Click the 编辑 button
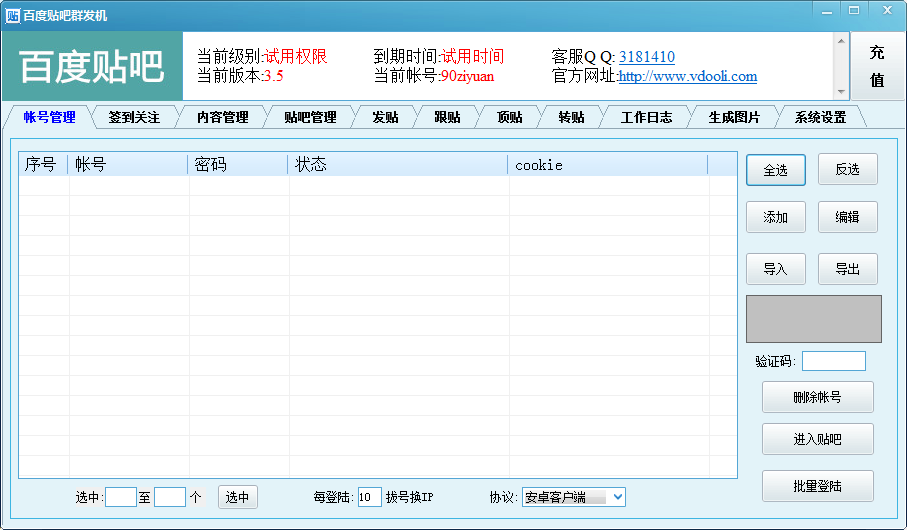 [847, 217]
